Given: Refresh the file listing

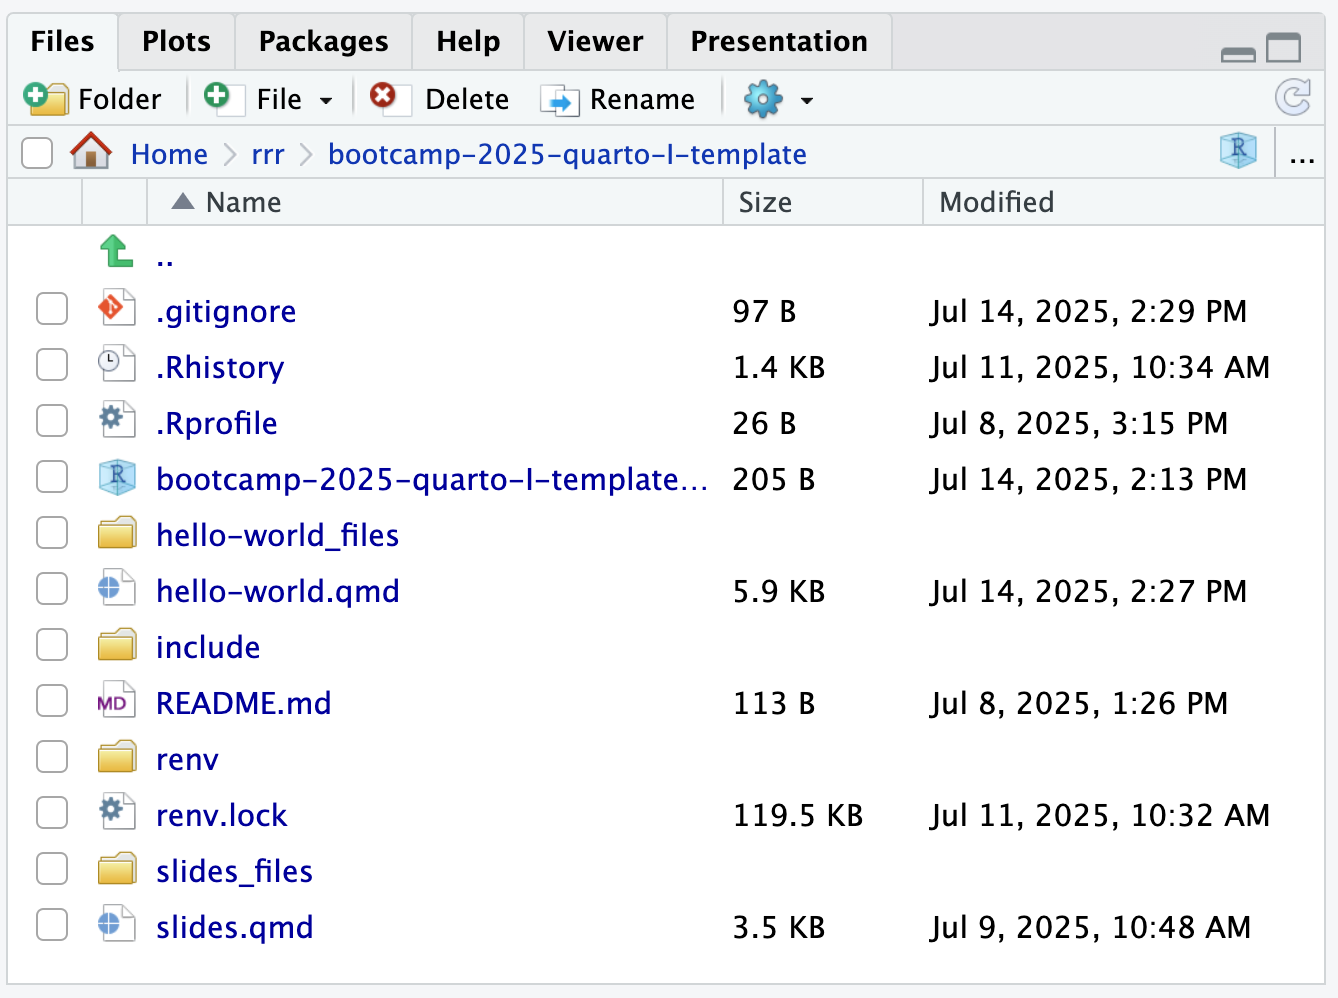Looking at the screenshot, I should 1293,98.
